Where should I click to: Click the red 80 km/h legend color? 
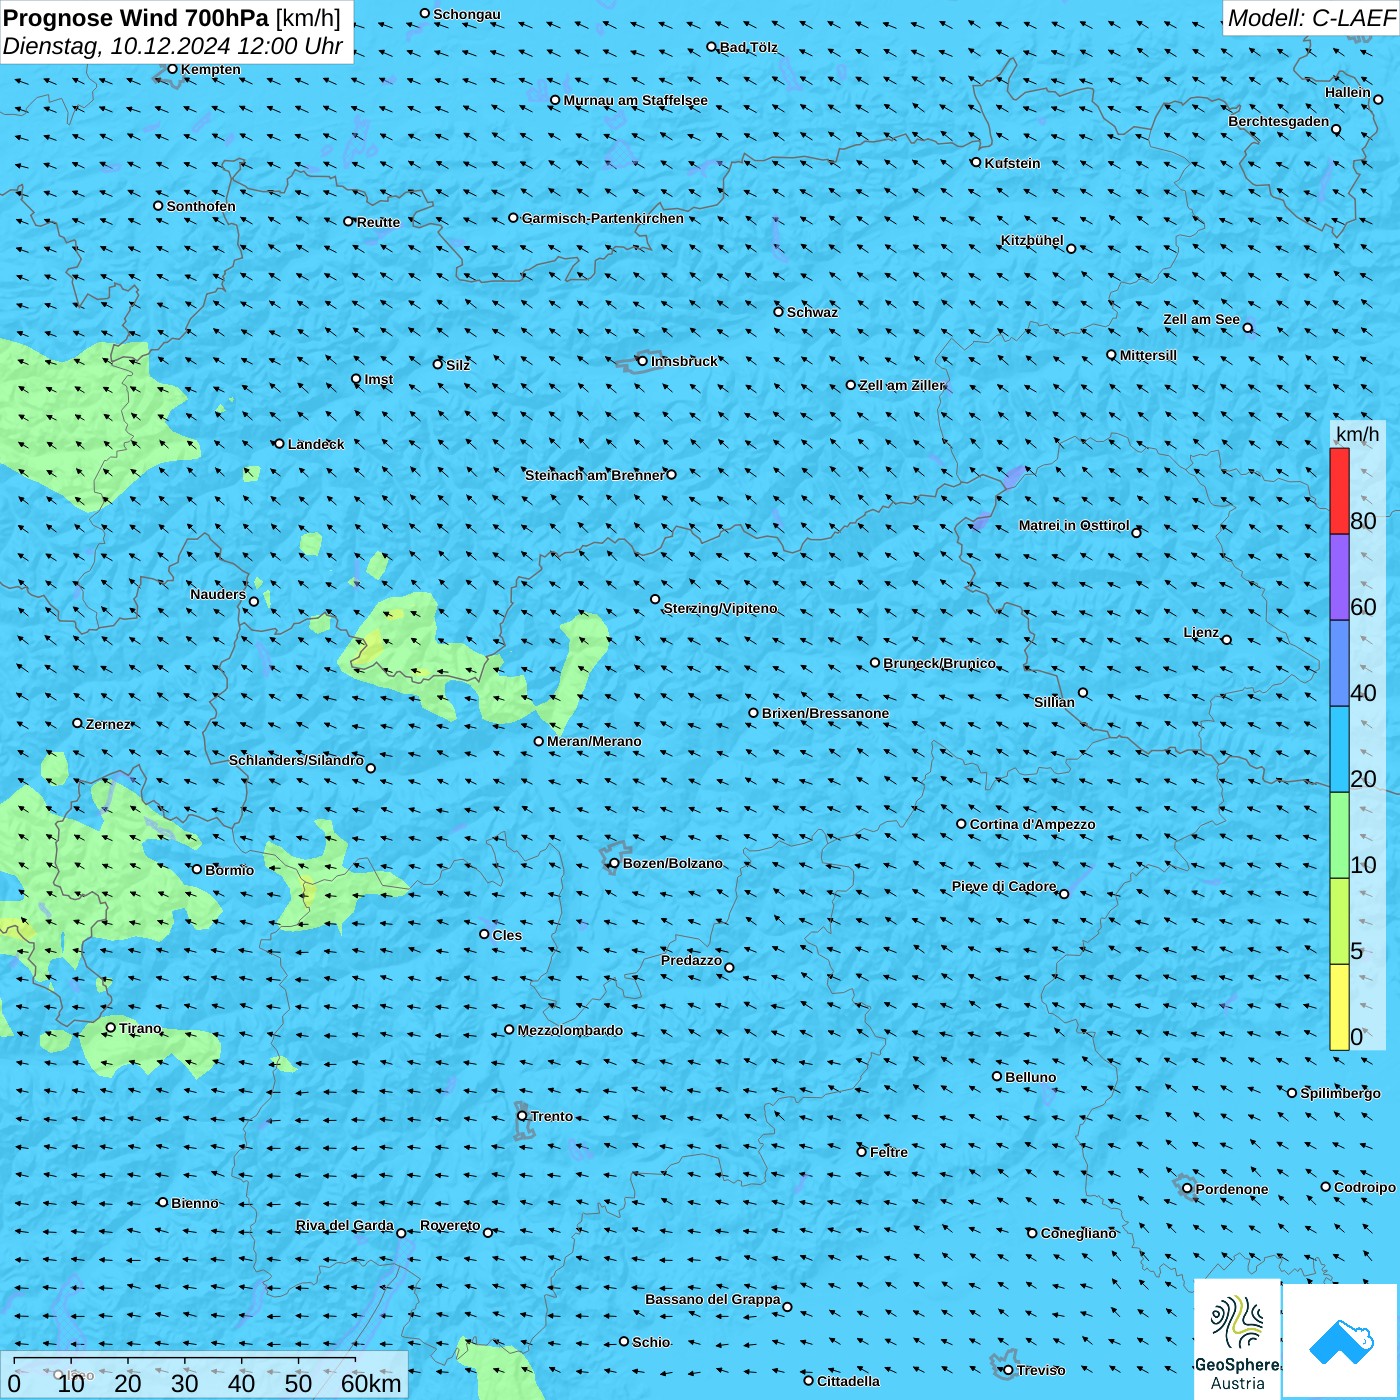coord(1339,491)
